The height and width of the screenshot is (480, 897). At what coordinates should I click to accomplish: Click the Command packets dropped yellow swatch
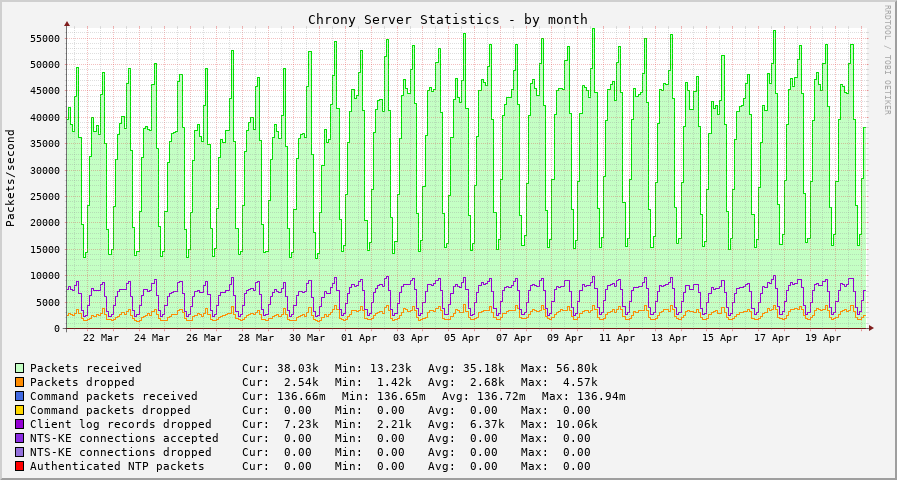coord(20,410)
